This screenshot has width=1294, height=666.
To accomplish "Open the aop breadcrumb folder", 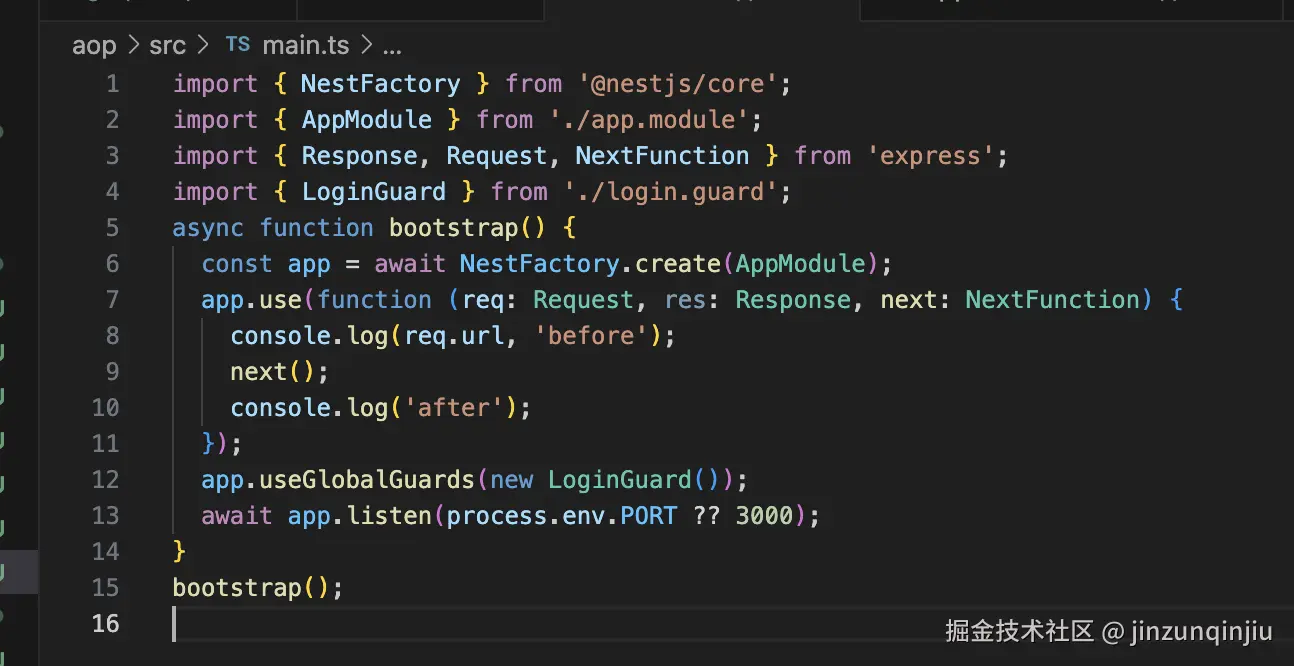I will click(94, 46).
